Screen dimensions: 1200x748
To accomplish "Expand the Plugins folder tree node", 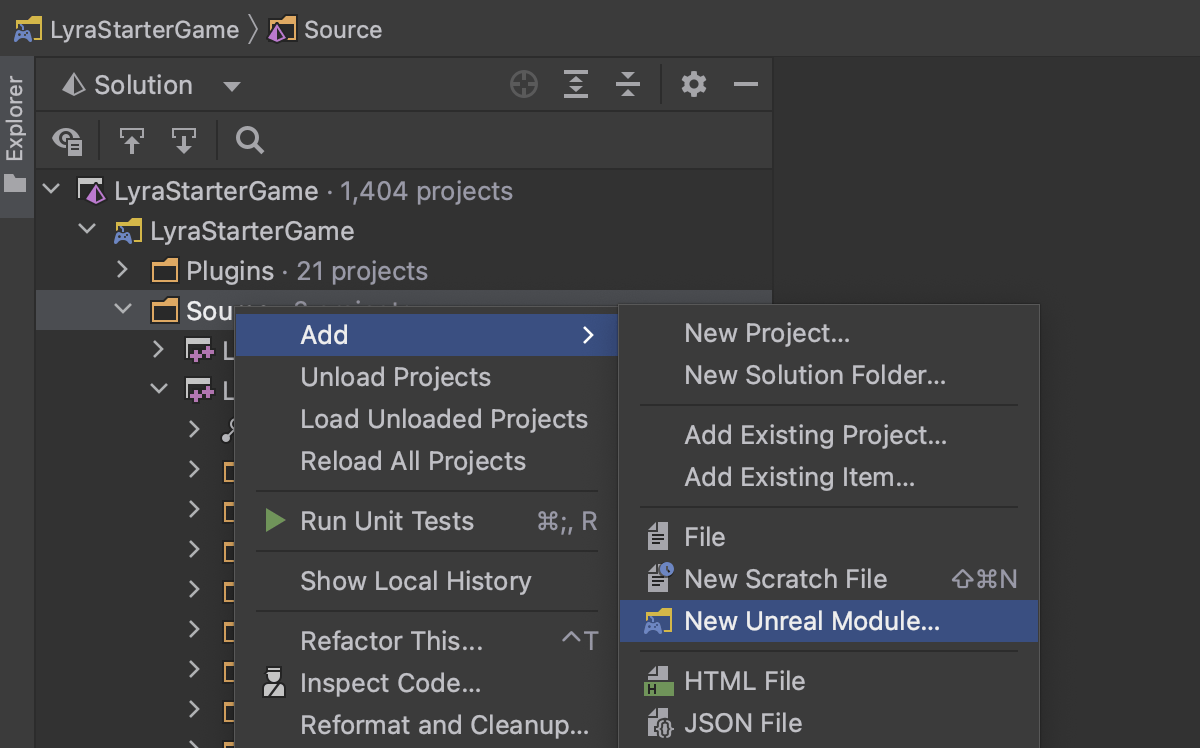I will [123, 270].
